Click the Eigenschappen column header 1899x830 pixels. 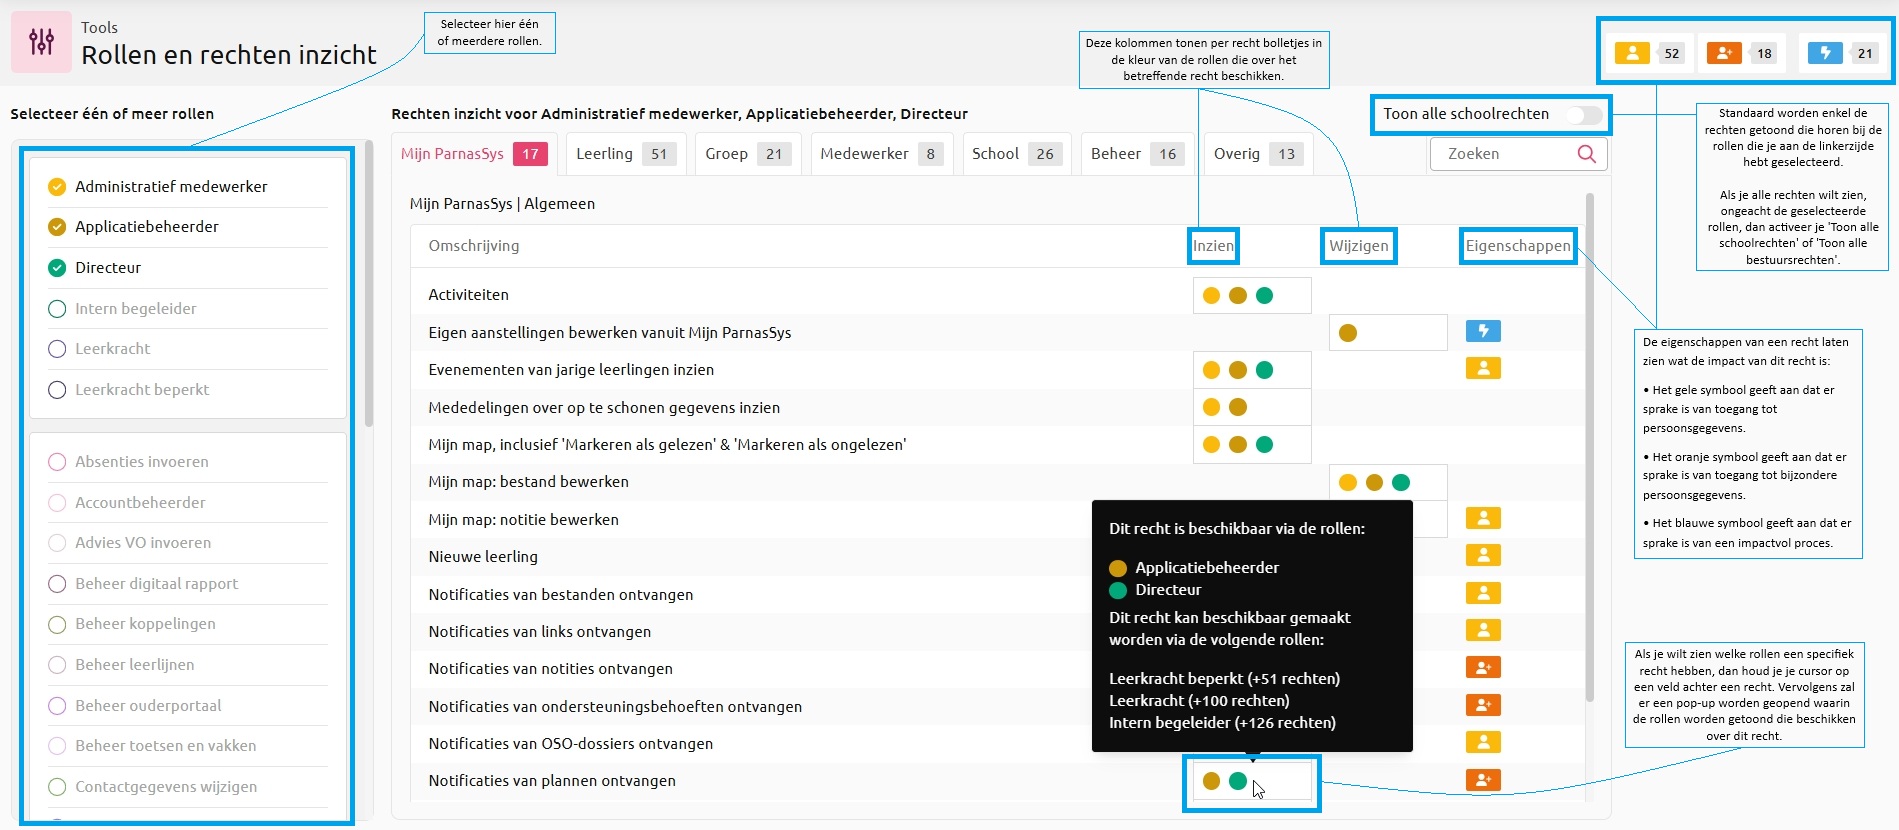click(1517, 246)
